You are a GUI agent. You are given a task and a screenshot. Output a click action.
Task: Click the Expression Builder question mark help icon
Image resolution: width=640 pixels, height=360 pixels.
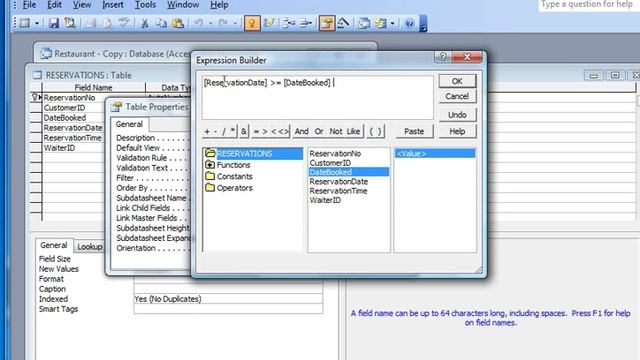443,57
